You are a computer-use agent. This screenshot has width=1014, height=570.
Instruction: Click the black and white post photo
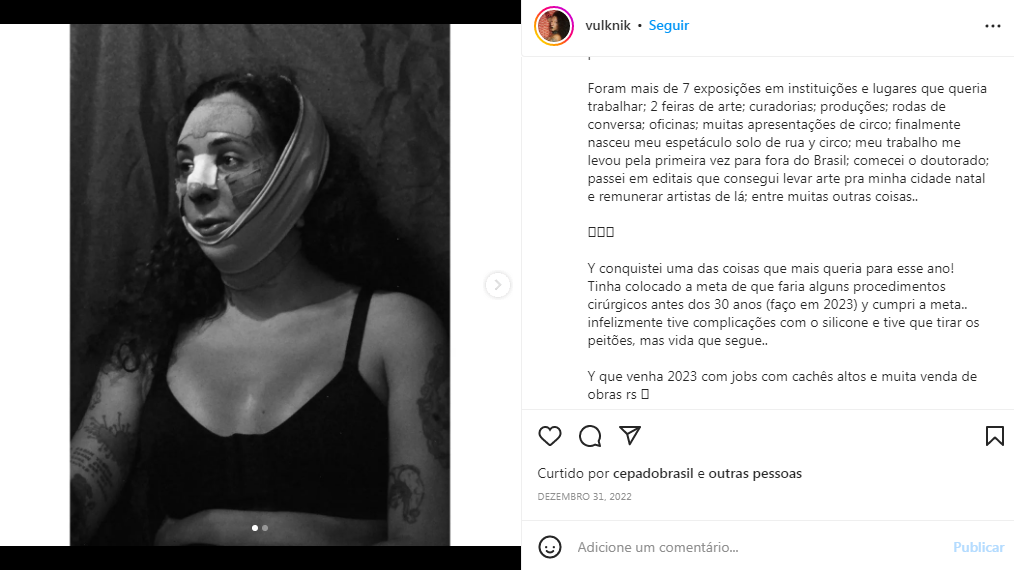[x=260, y=285]
